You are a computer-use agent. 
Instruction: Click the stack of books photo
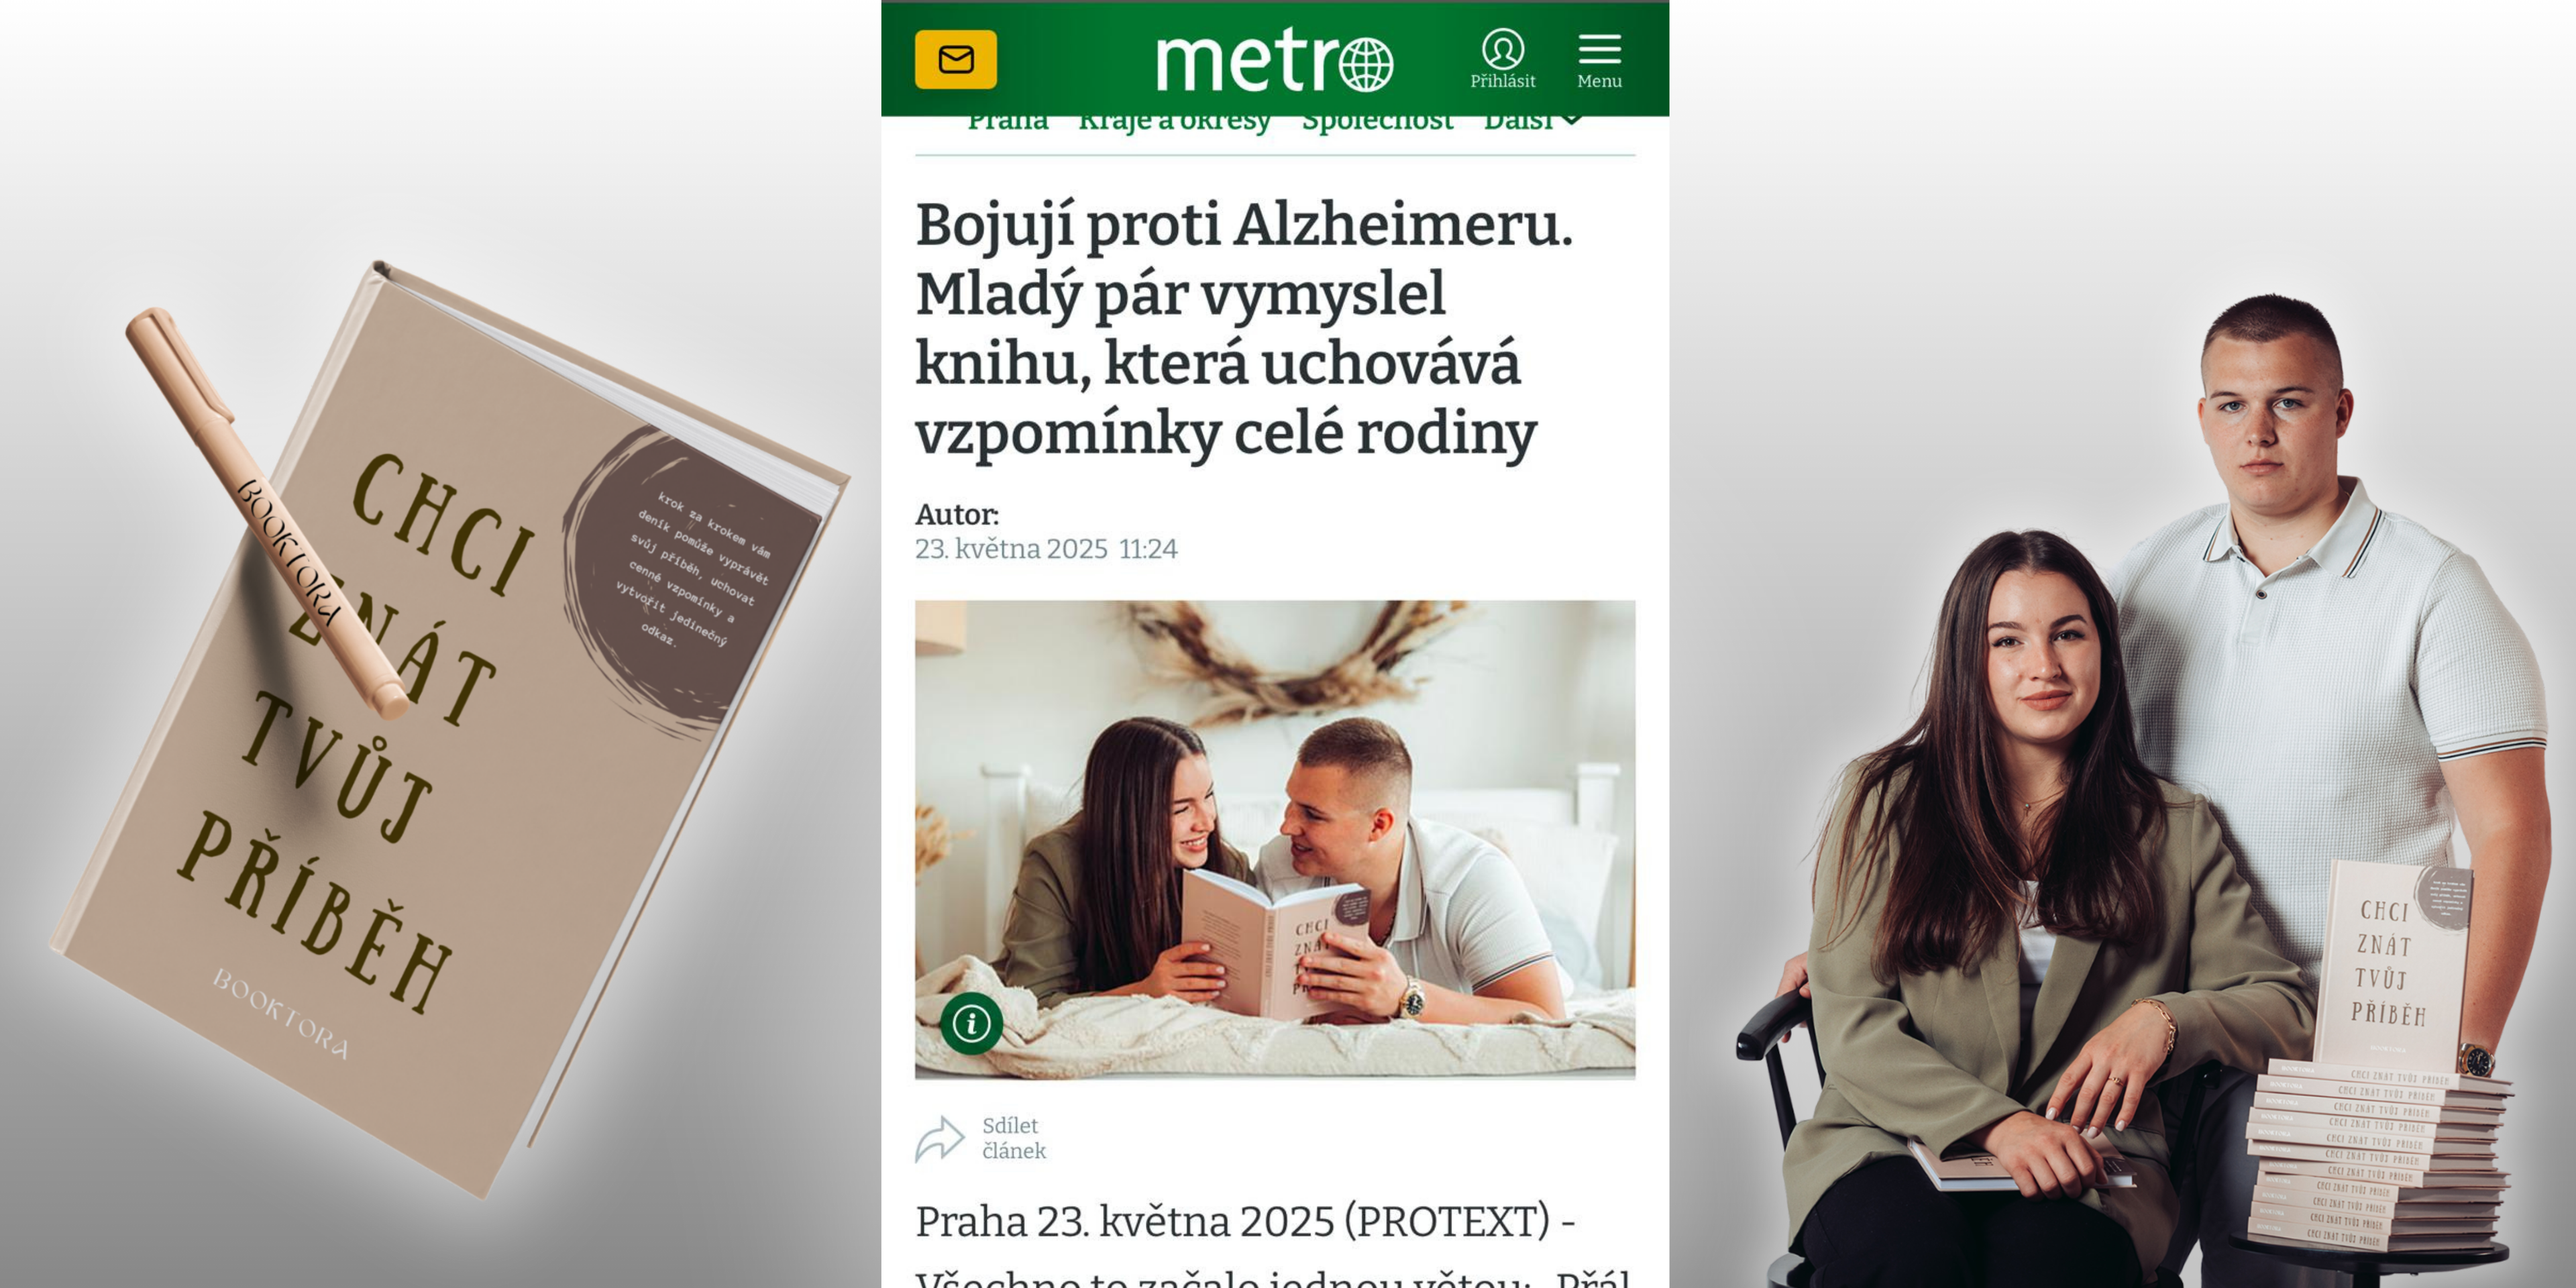[2380, 1155]
